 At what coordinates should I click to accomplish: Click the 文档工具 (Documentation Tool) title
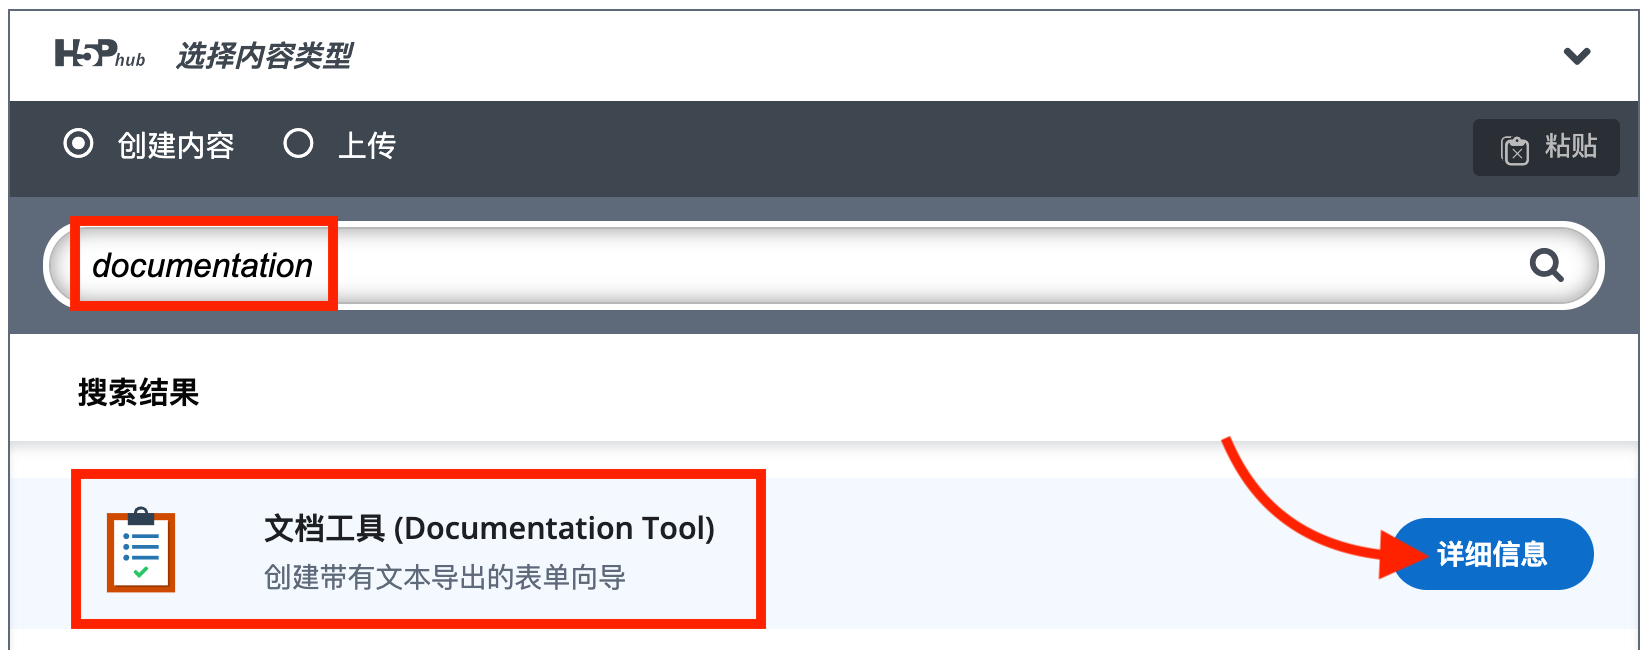pyautogui.click(x=489, y=528)
